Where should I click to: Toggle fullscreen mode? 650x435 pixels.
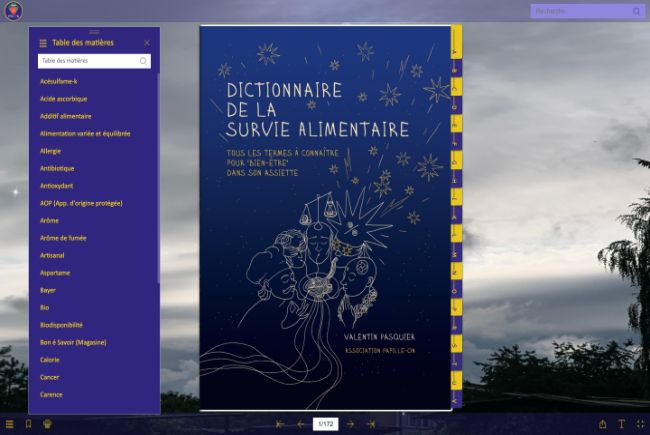pyautogui.click(x=640, y=424)
